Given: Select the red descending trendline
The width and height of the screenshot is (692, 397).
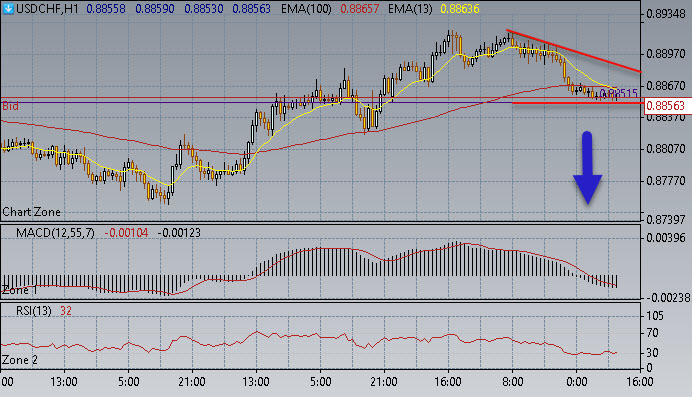Looking at the screenshot, I should [574, 50].
